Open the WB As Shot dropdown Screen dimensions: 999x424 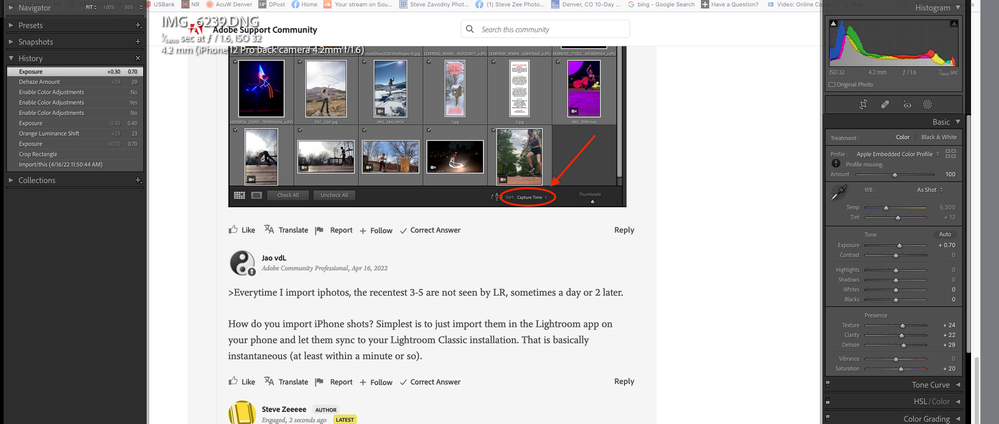point(930,190)
